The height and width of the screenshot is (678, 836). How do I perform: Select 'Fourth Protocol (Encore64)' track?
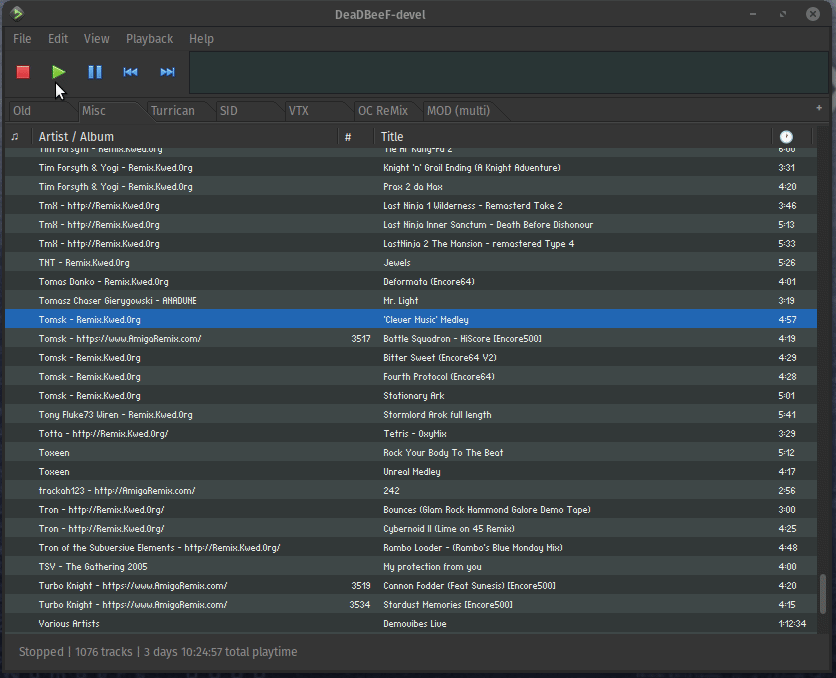coord(411,376)
